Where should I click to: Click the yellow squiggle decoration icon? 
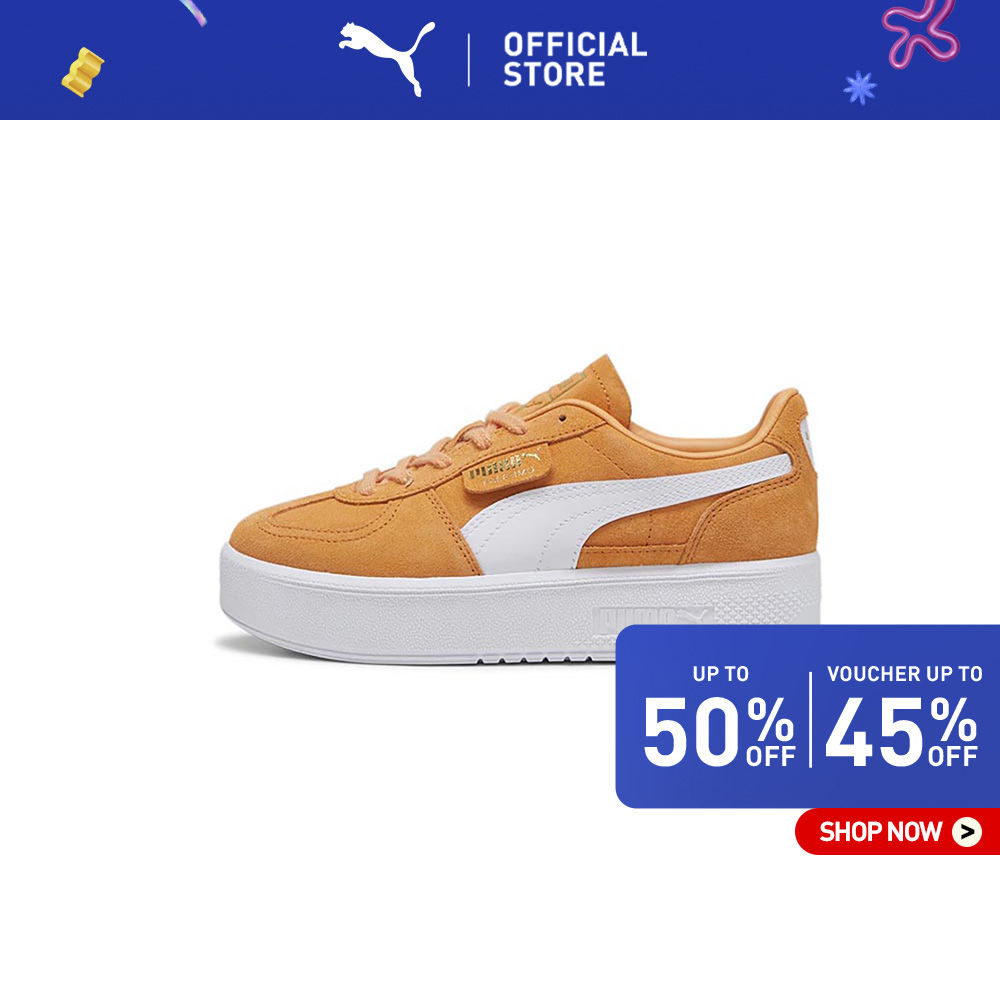(x=82, y=72)
